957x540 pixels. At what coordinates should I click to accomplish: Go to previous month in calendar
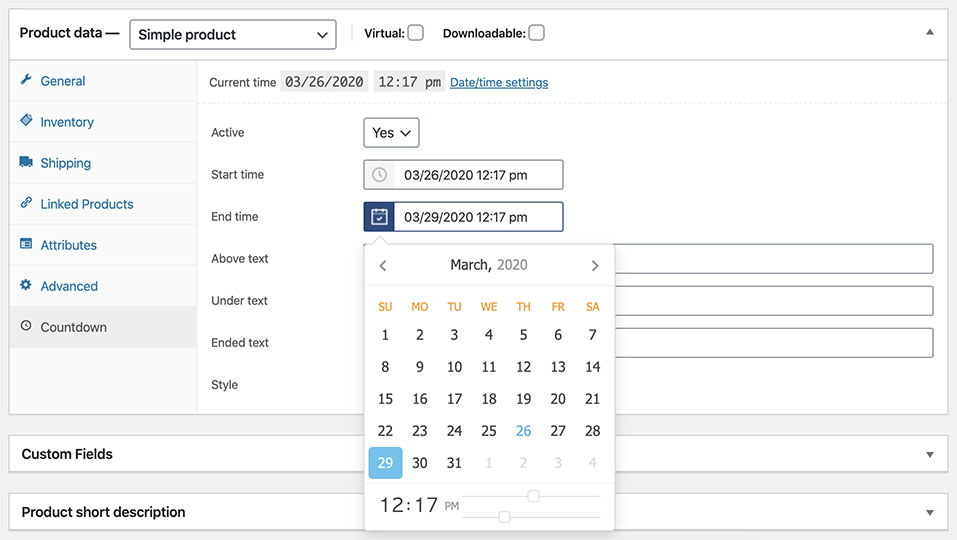[383, 266]
